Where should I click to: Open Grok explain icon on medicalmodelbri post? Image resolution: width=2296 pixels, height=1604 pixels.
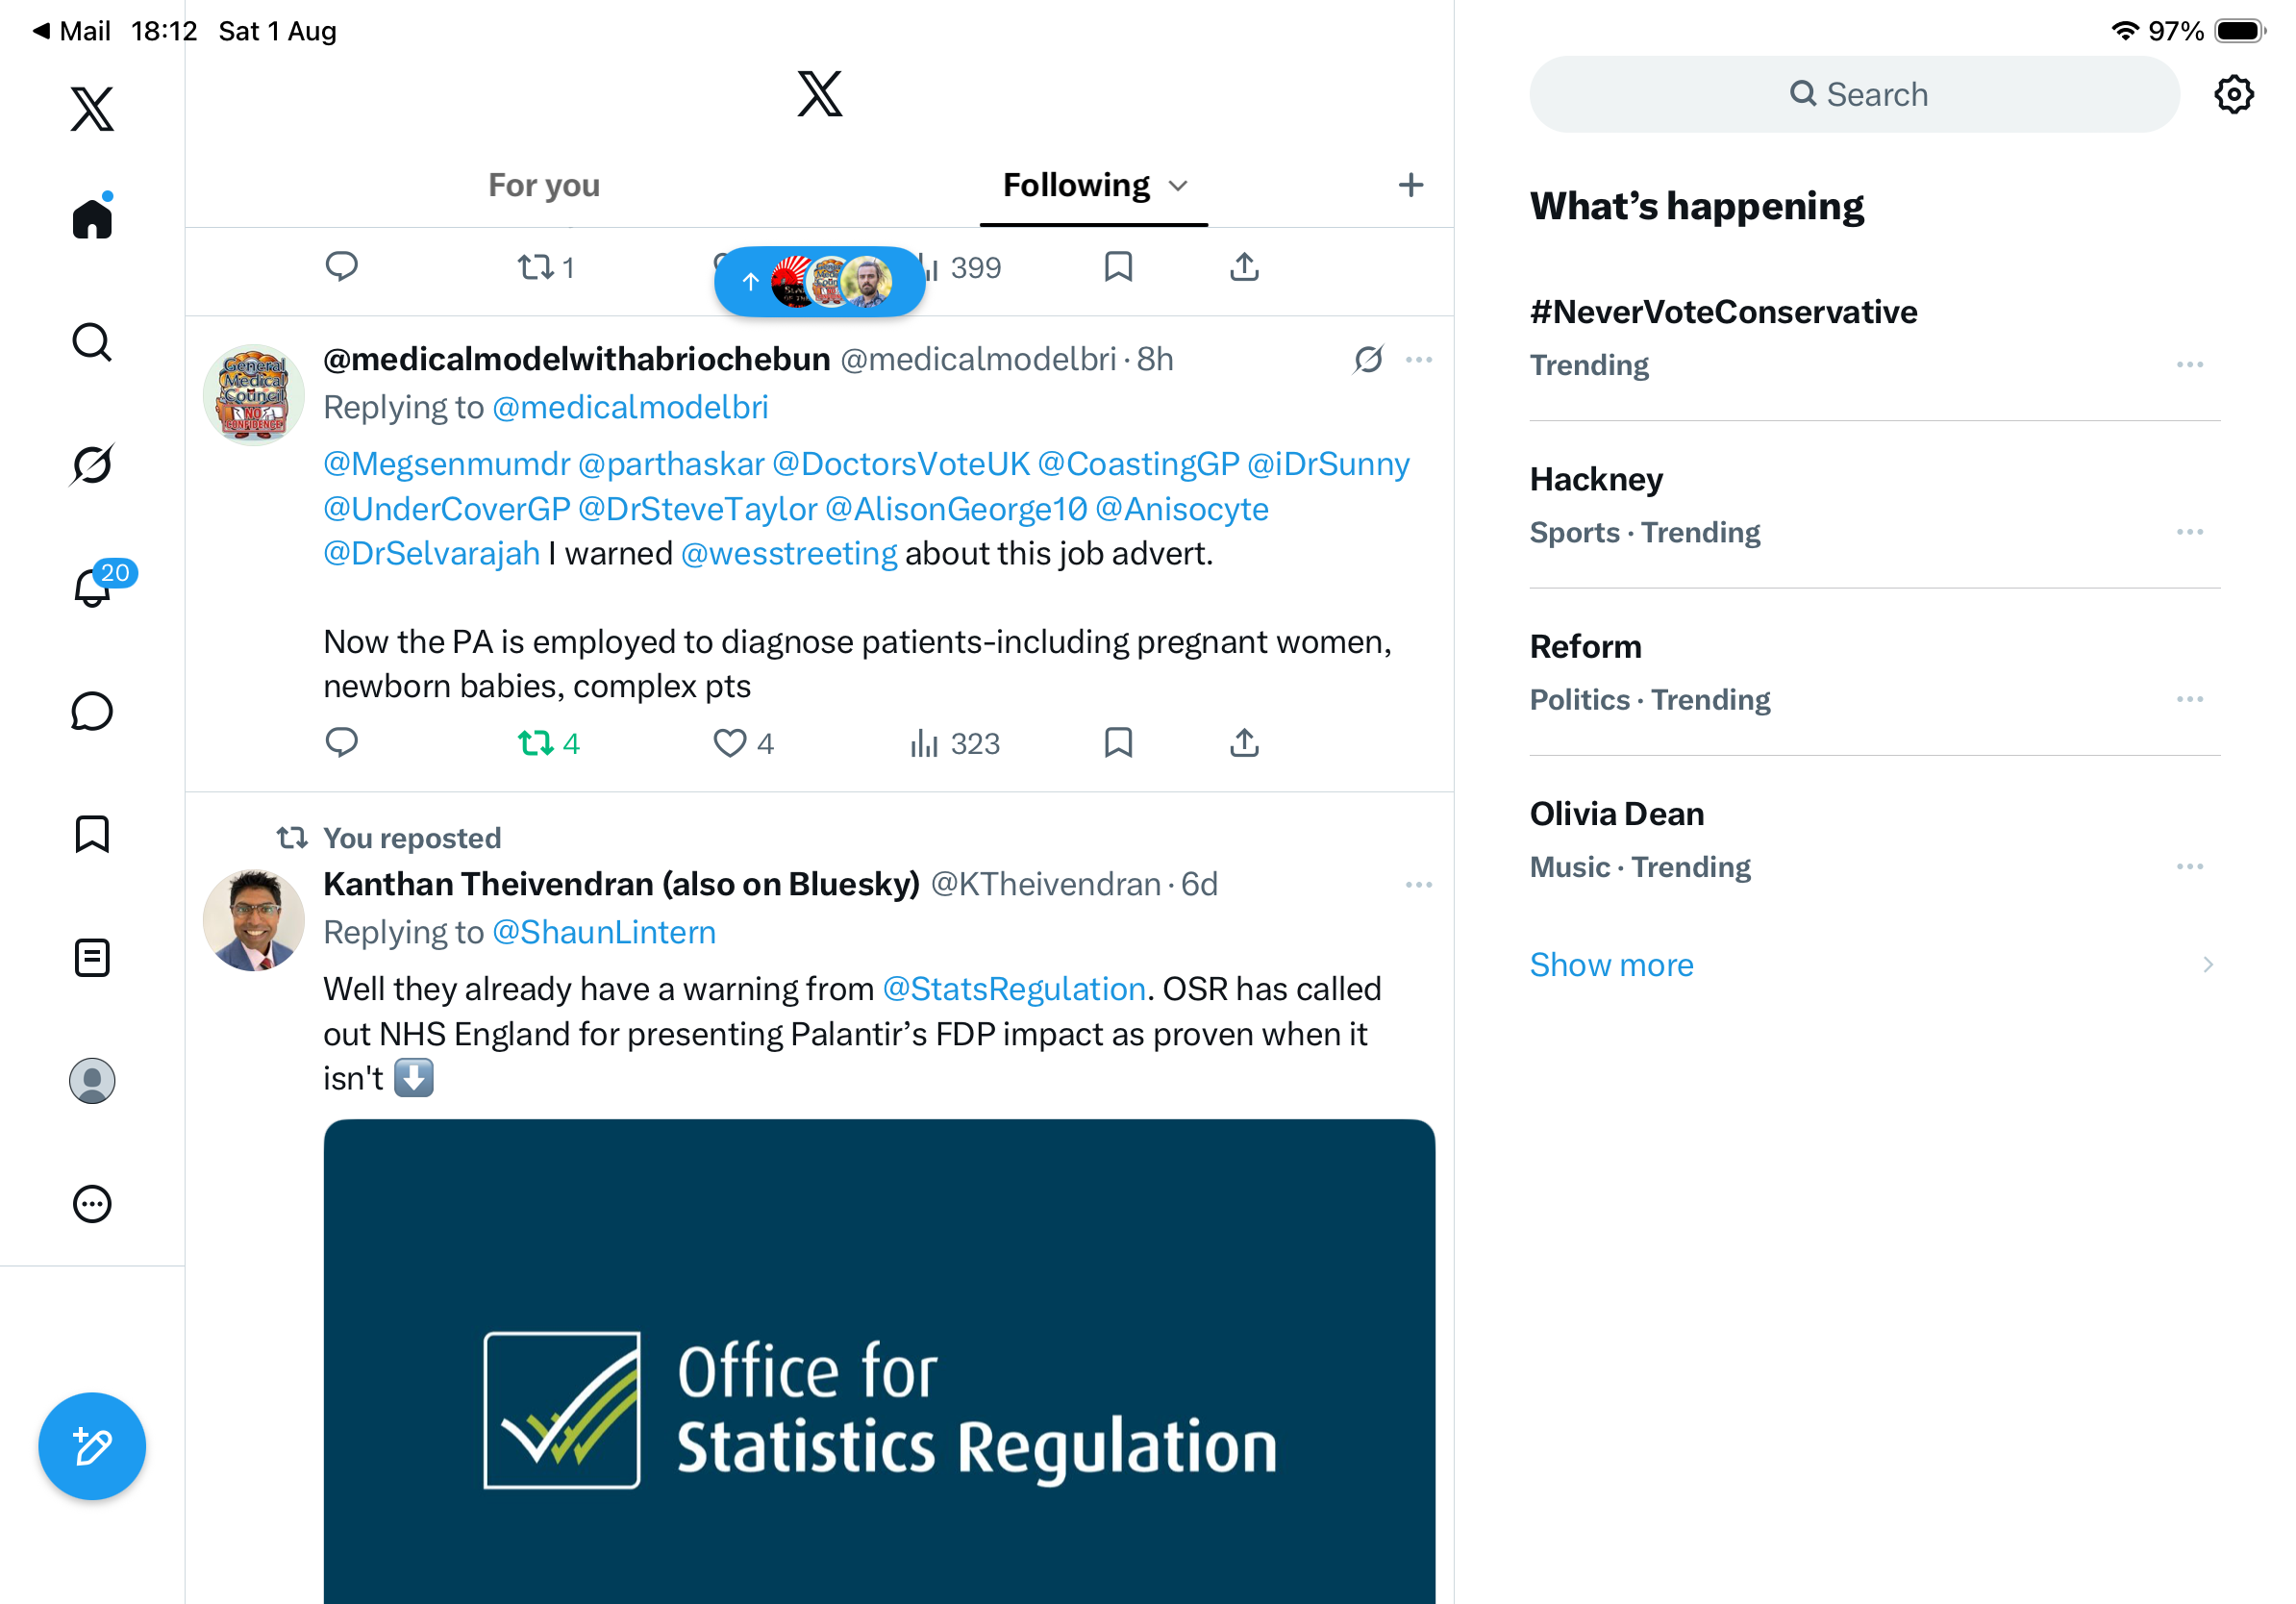point(1368,359)
